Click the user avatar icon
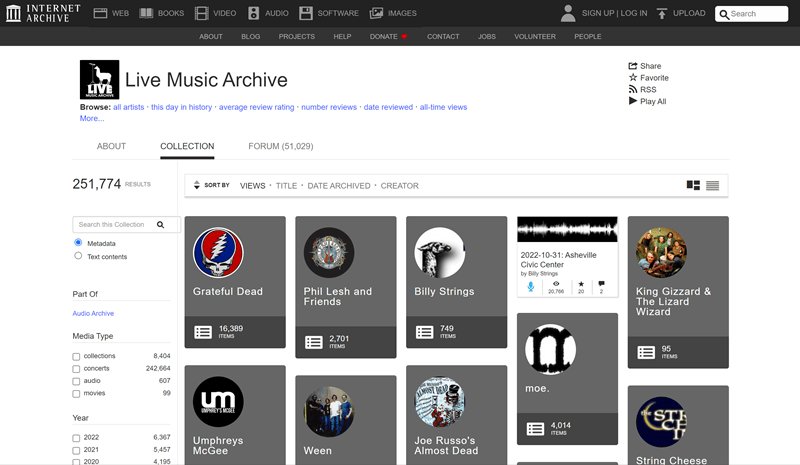This screenshot has width=800, height=465. tap(567, 13)
